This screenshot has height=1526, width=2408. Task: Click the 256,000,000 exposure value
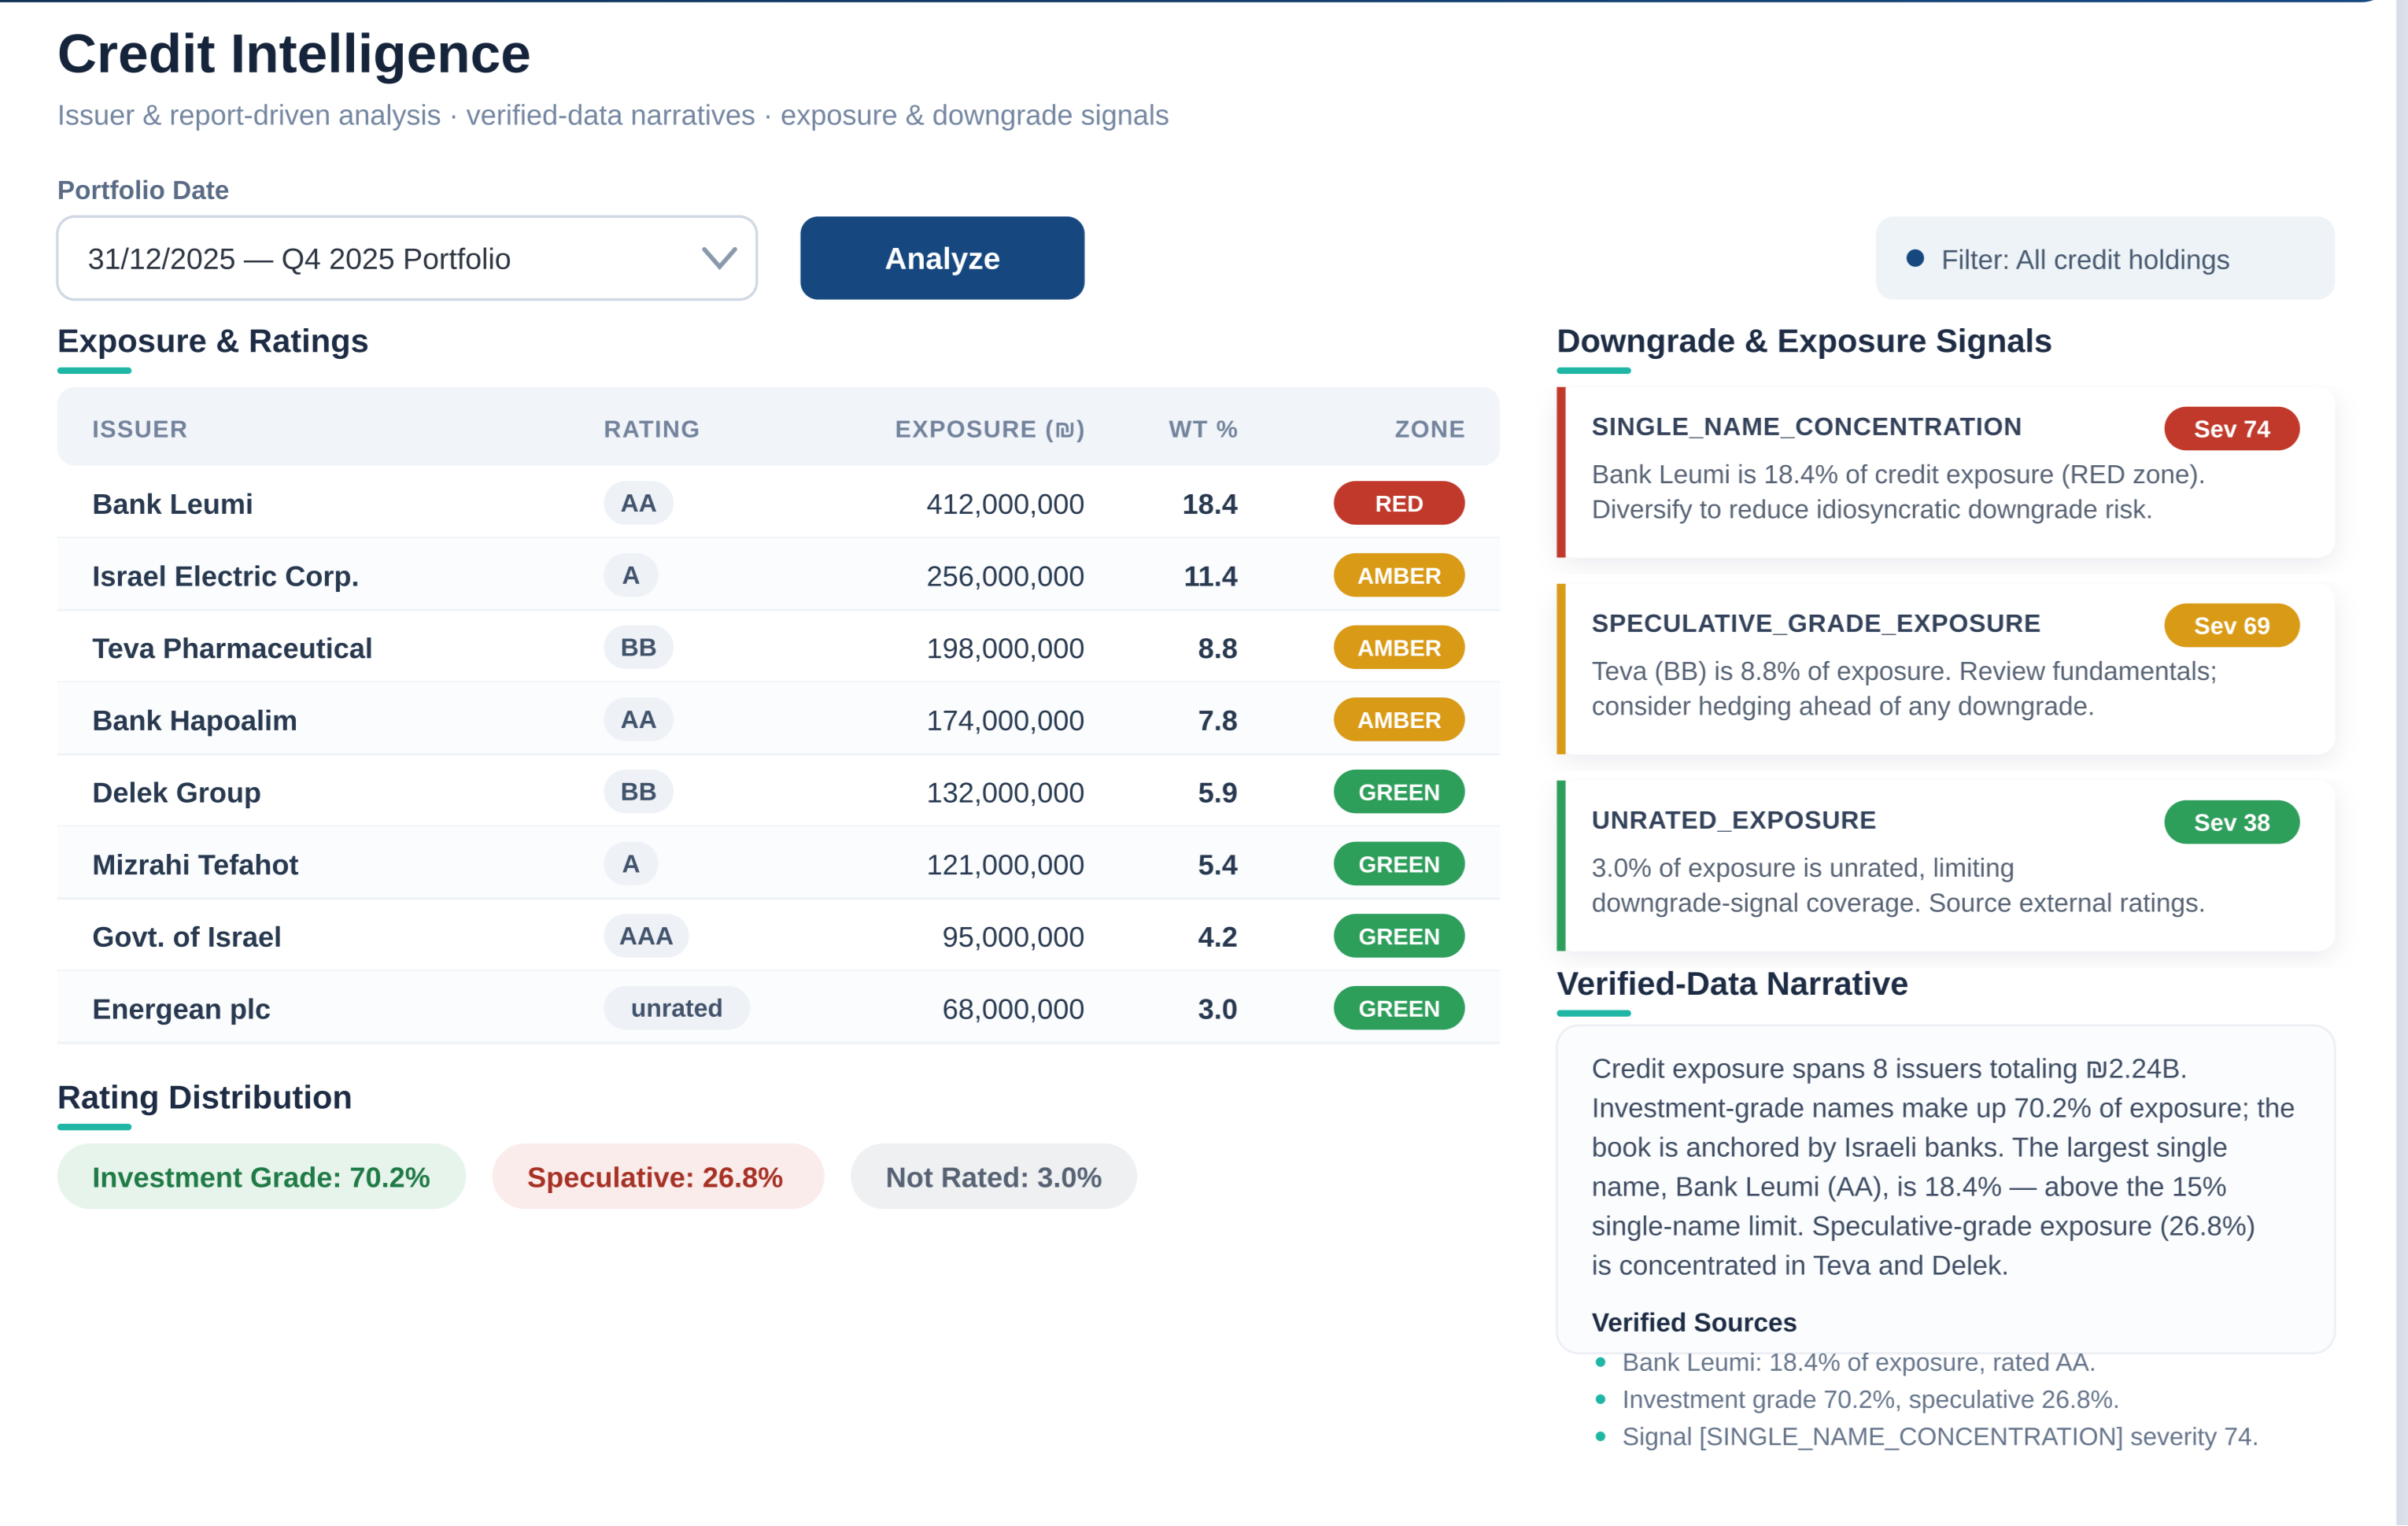tap(1004, 576)
